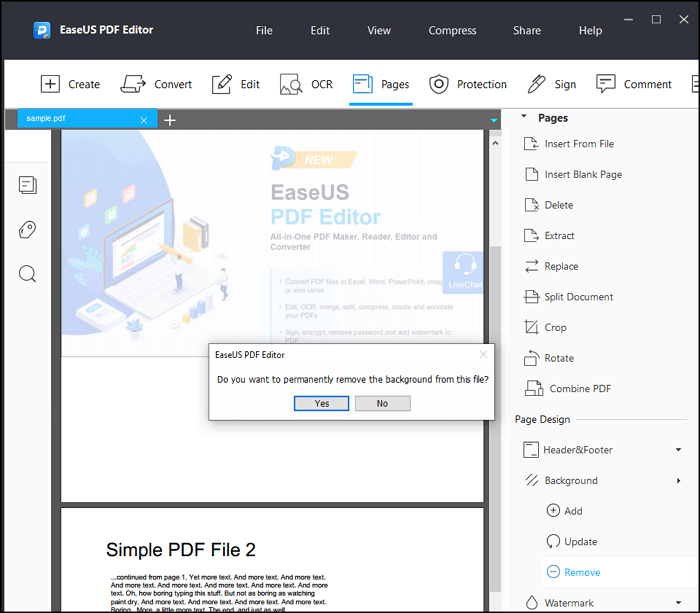Screen dimensions: 700x613
Task: Select the Crop page tool
Action: [546, 327]
